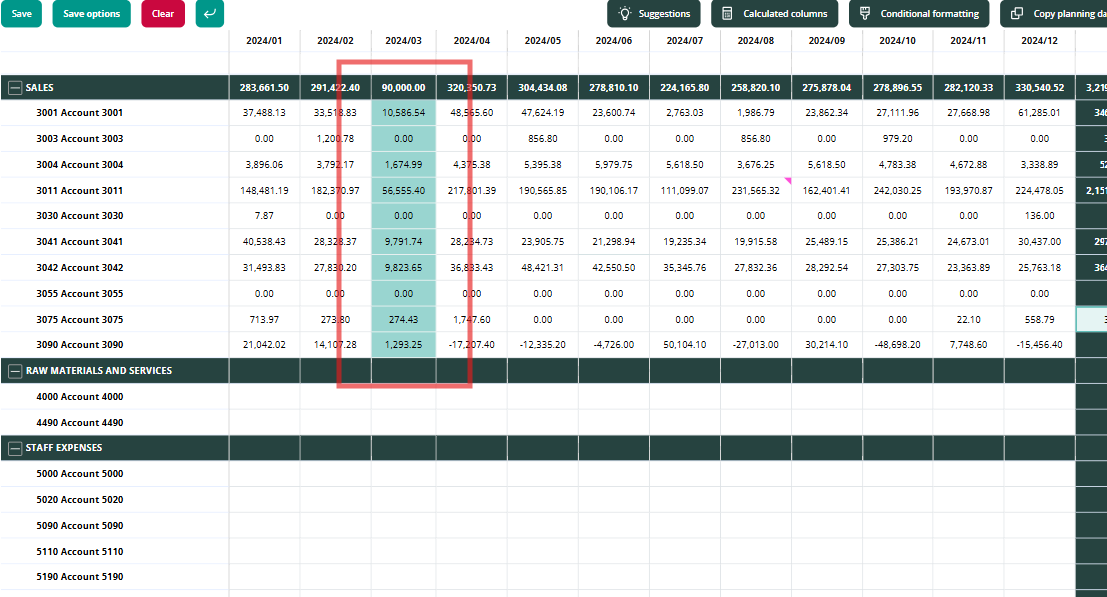
Task: Select the 2024/01 column header
Action: point(264,41)
